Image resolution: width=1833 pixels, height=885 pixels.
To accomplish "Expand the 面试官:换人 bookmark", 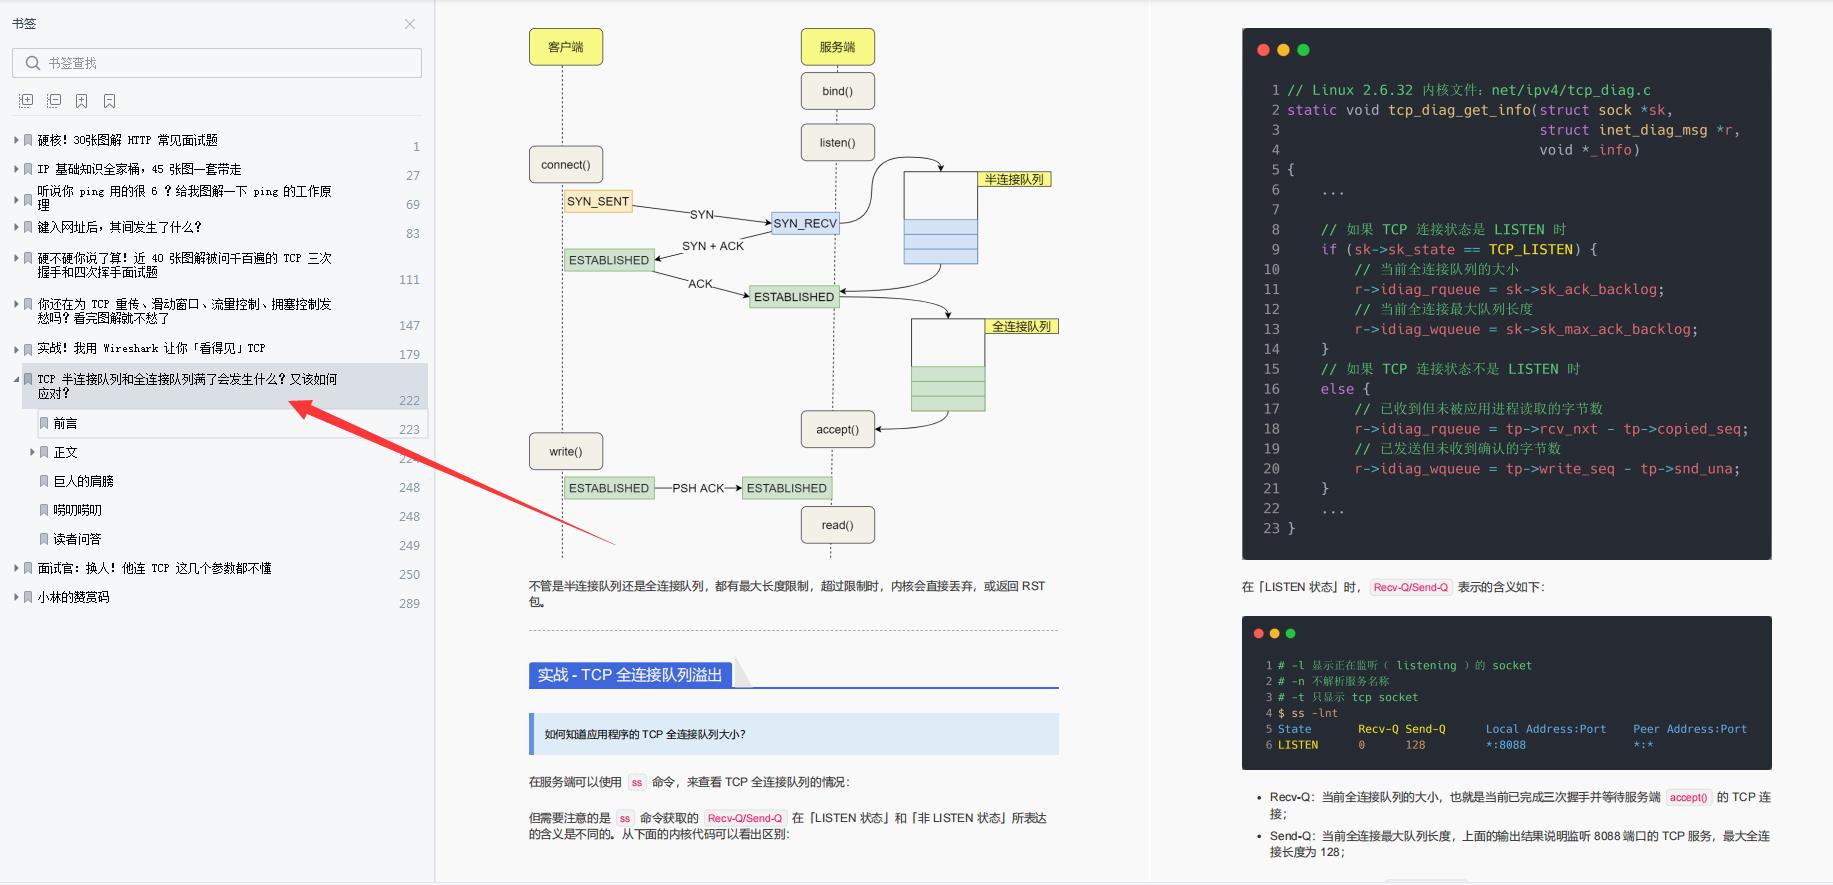I will pos(16,568).
